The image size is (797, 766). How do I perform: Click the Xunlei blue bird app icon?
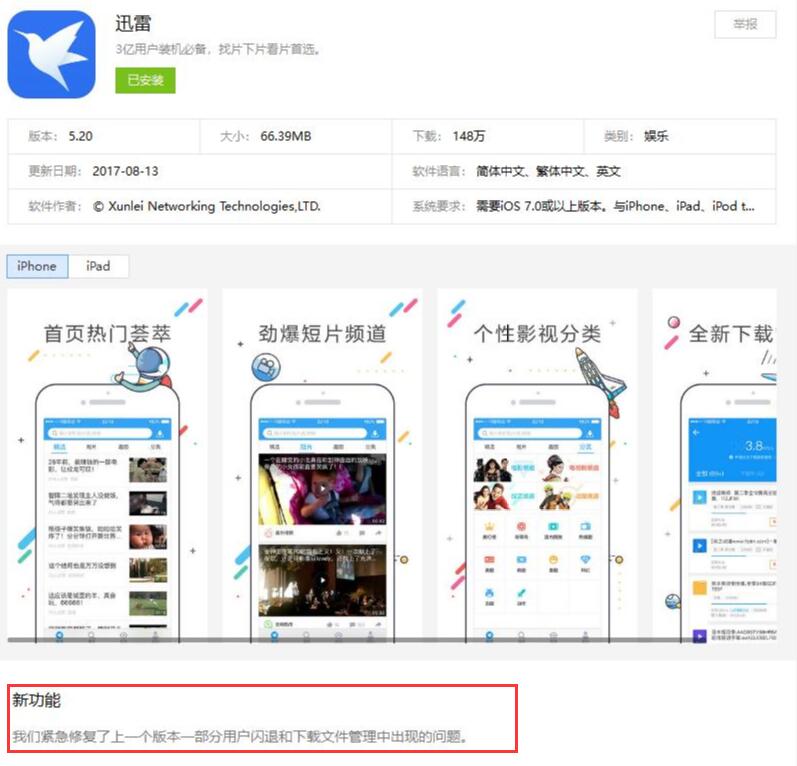(51, 54)
